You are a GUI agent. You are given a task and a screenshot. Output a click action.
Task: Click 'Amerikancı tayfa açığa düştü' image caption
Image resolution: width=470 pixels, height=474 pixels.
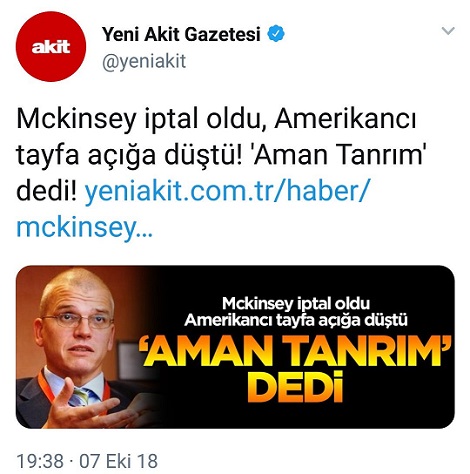pos(296,320)
